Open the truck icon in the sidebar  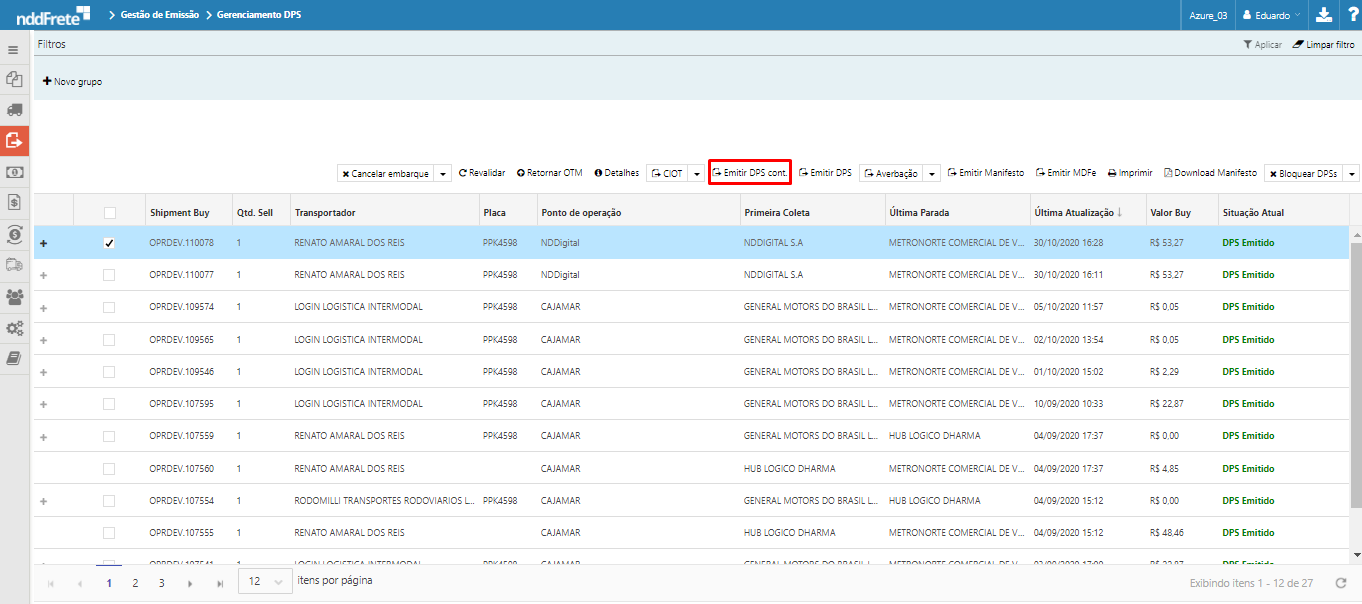click(14, 110)
